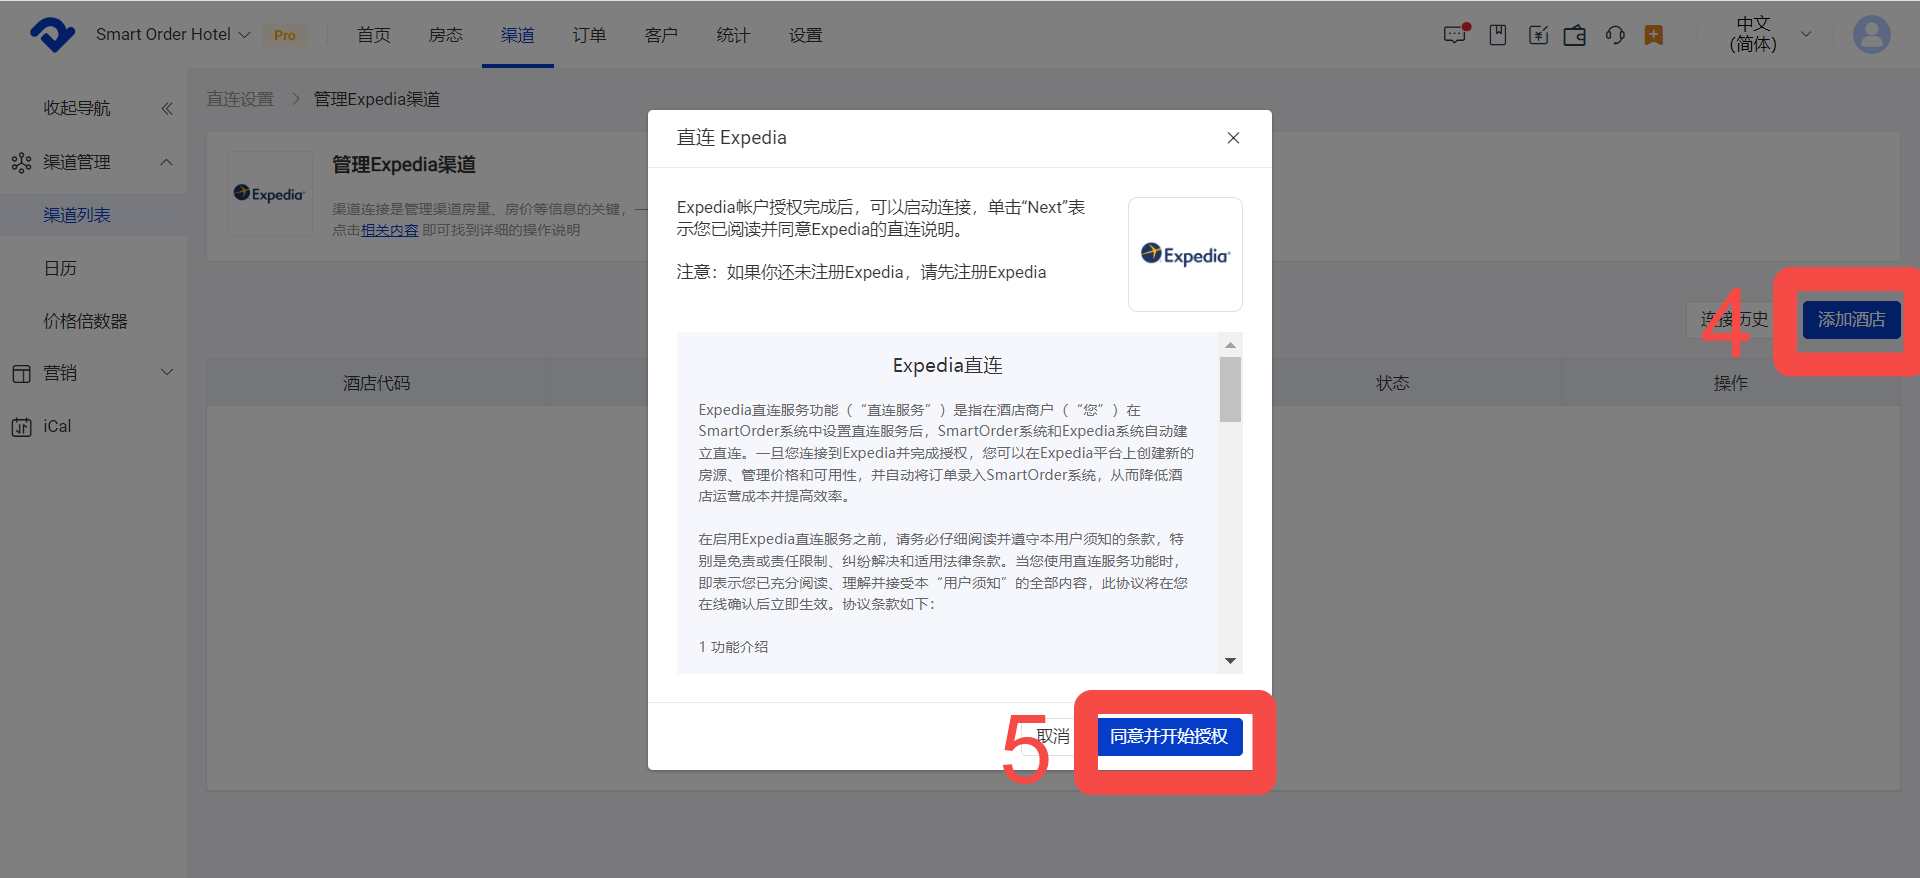The height and width of the screenshot is (878, 1920).
Task: Open the 房态 tab
Action: [x=446, y=35]
